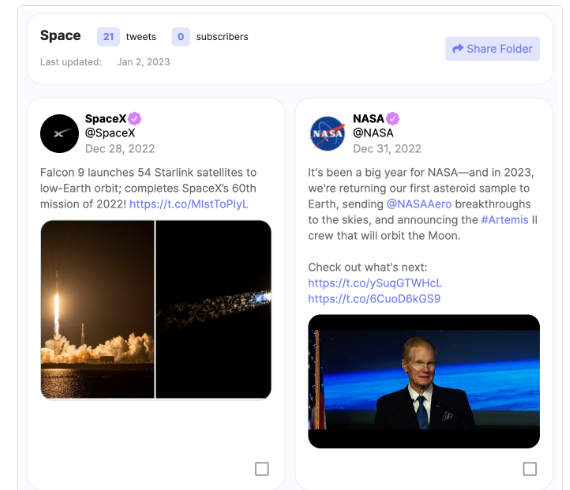The image size is (570, 490).
Task: View the Starlink streak night photo
Action: click(214, 309)
